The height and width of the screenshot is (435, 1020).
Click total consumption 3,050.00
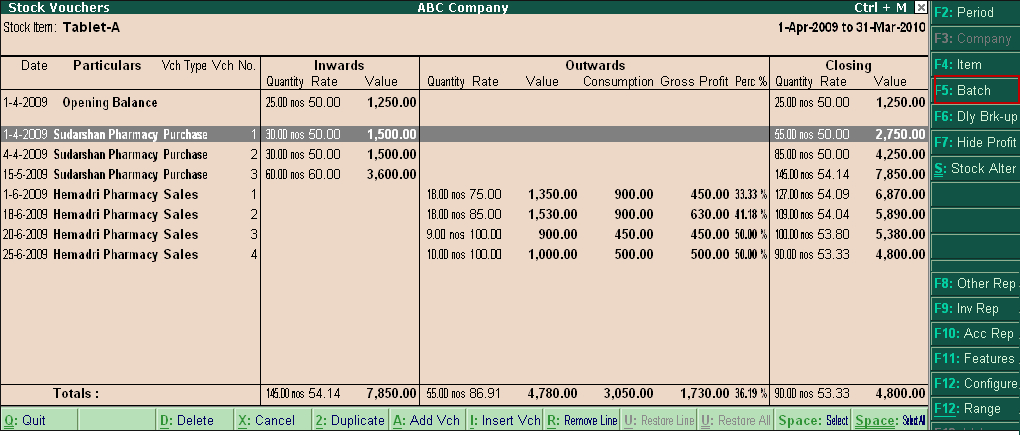tap(628, 393)
